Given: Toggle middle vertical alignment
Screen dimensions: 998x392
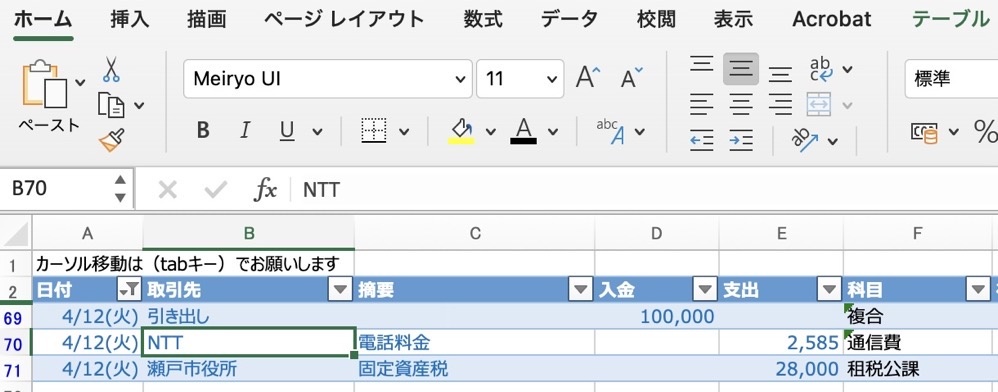Looking at the screenshot, I should 741,69.
